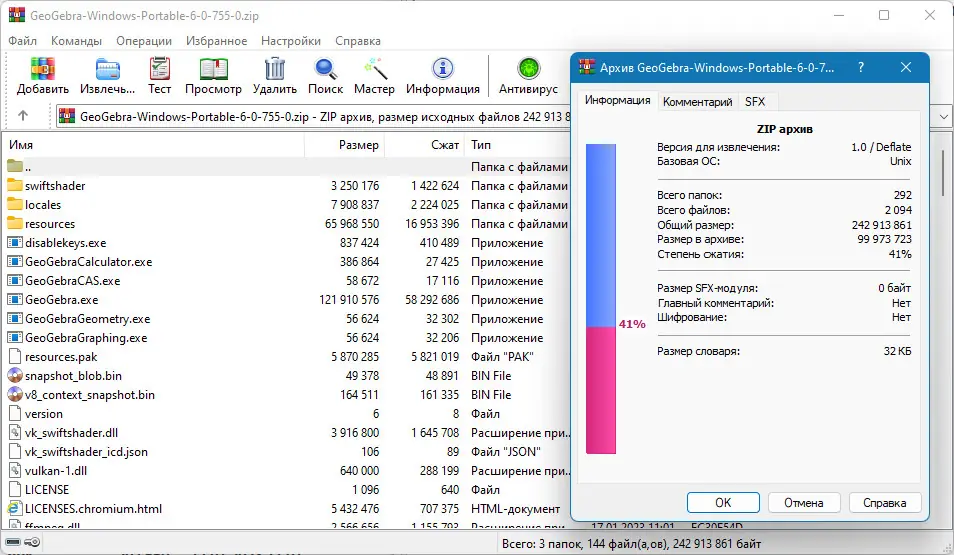954x555 pixels.
Task: Click the GeoGebra.exe application icon
Action: (15, 299)
